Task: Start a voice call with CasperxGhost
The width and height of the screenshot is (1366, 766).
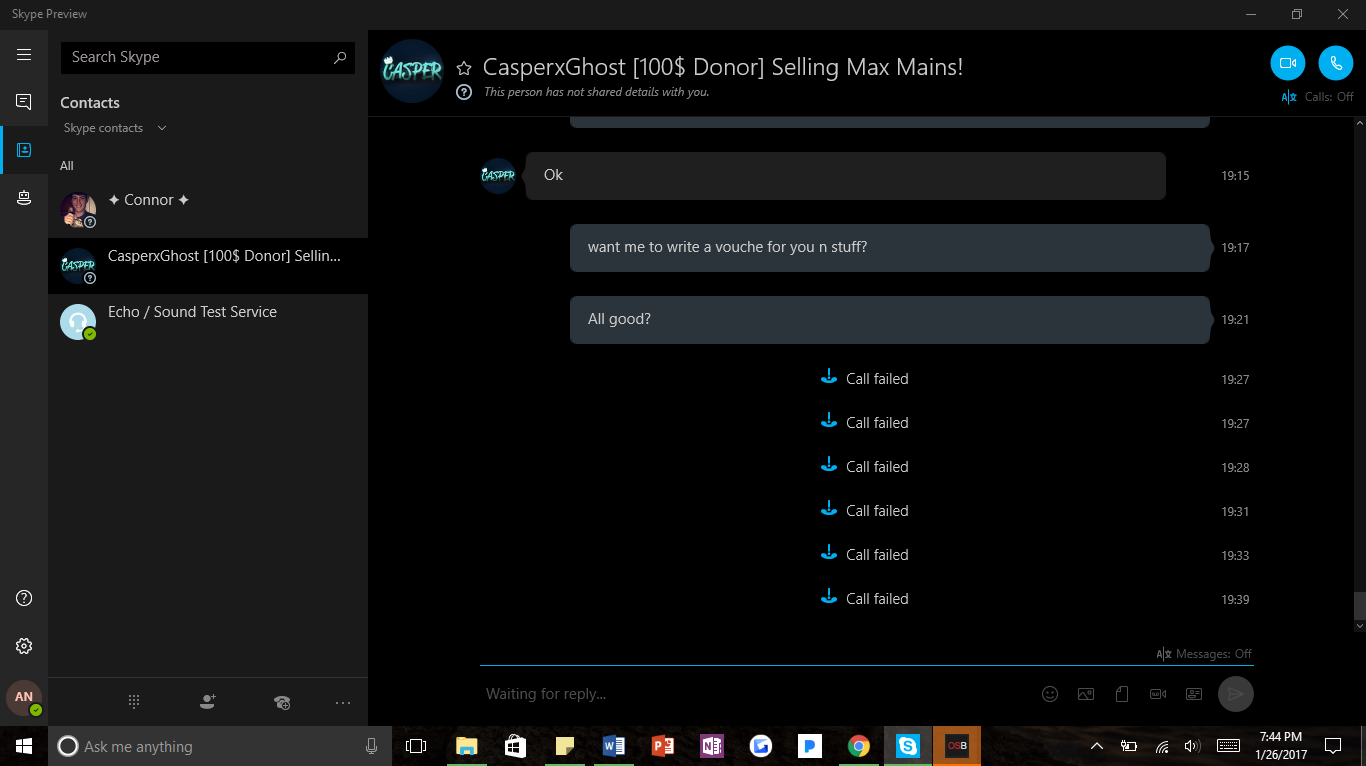Action: (1336, 63)
